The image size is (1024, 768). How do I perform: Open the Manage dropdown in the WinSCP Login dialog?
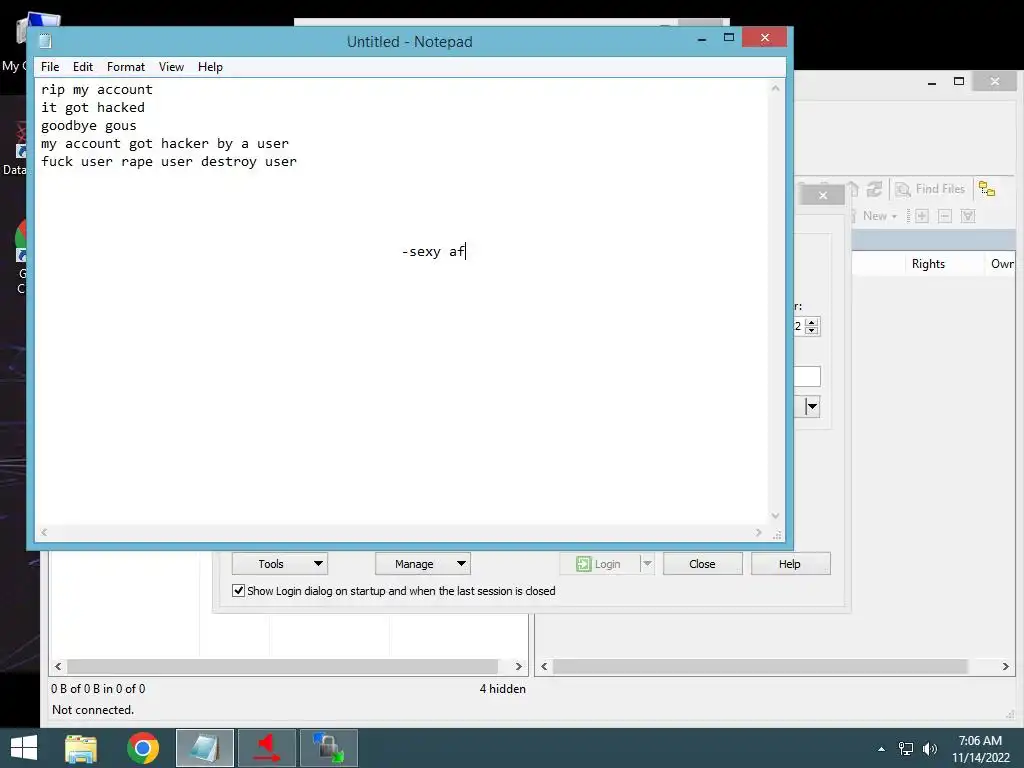[423, 564]
